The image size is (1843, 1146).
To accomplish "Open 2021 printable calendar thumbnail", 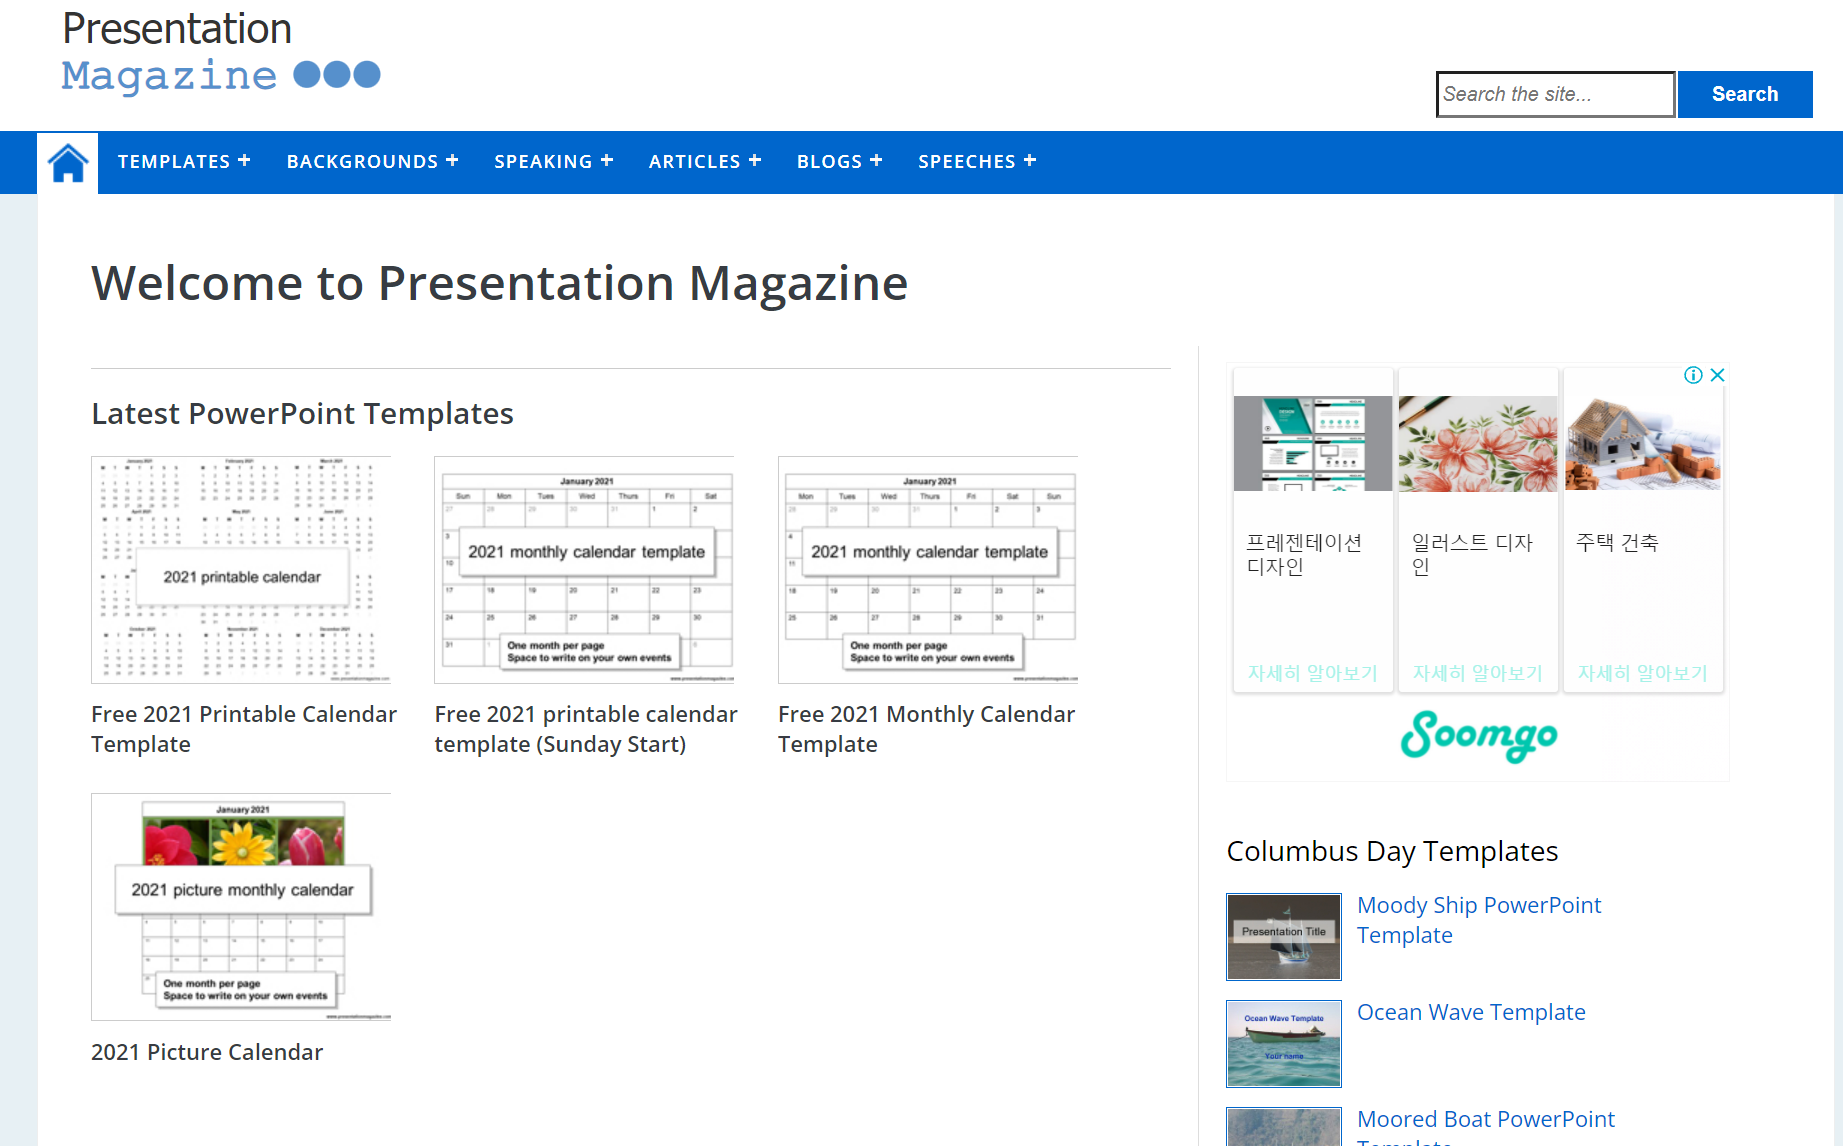I will pos(241,570).
